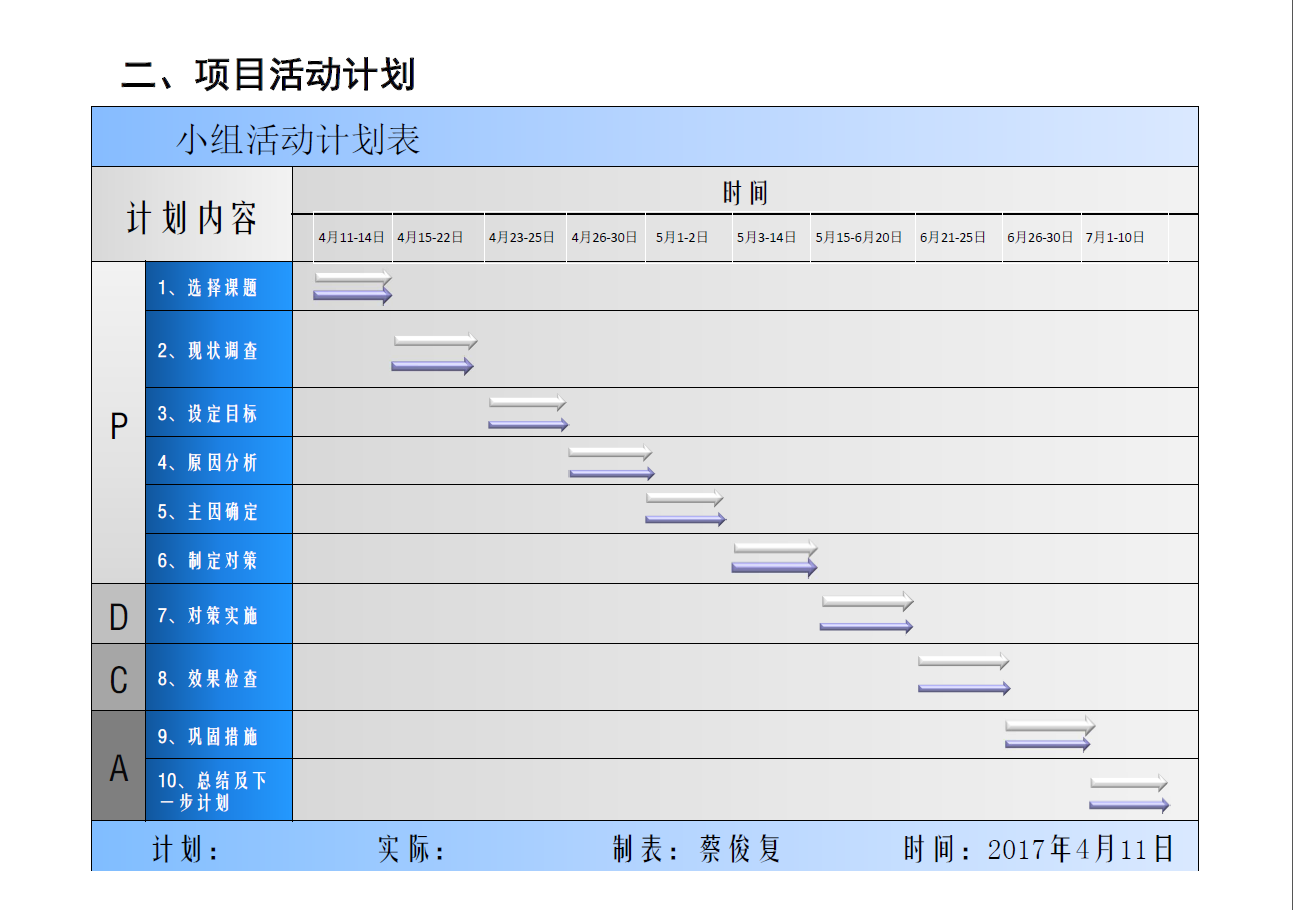Viewport: 1293px width, 910px height.
Task: Select blue actual arrow in 主因确定 row
Action: [686, 519]
